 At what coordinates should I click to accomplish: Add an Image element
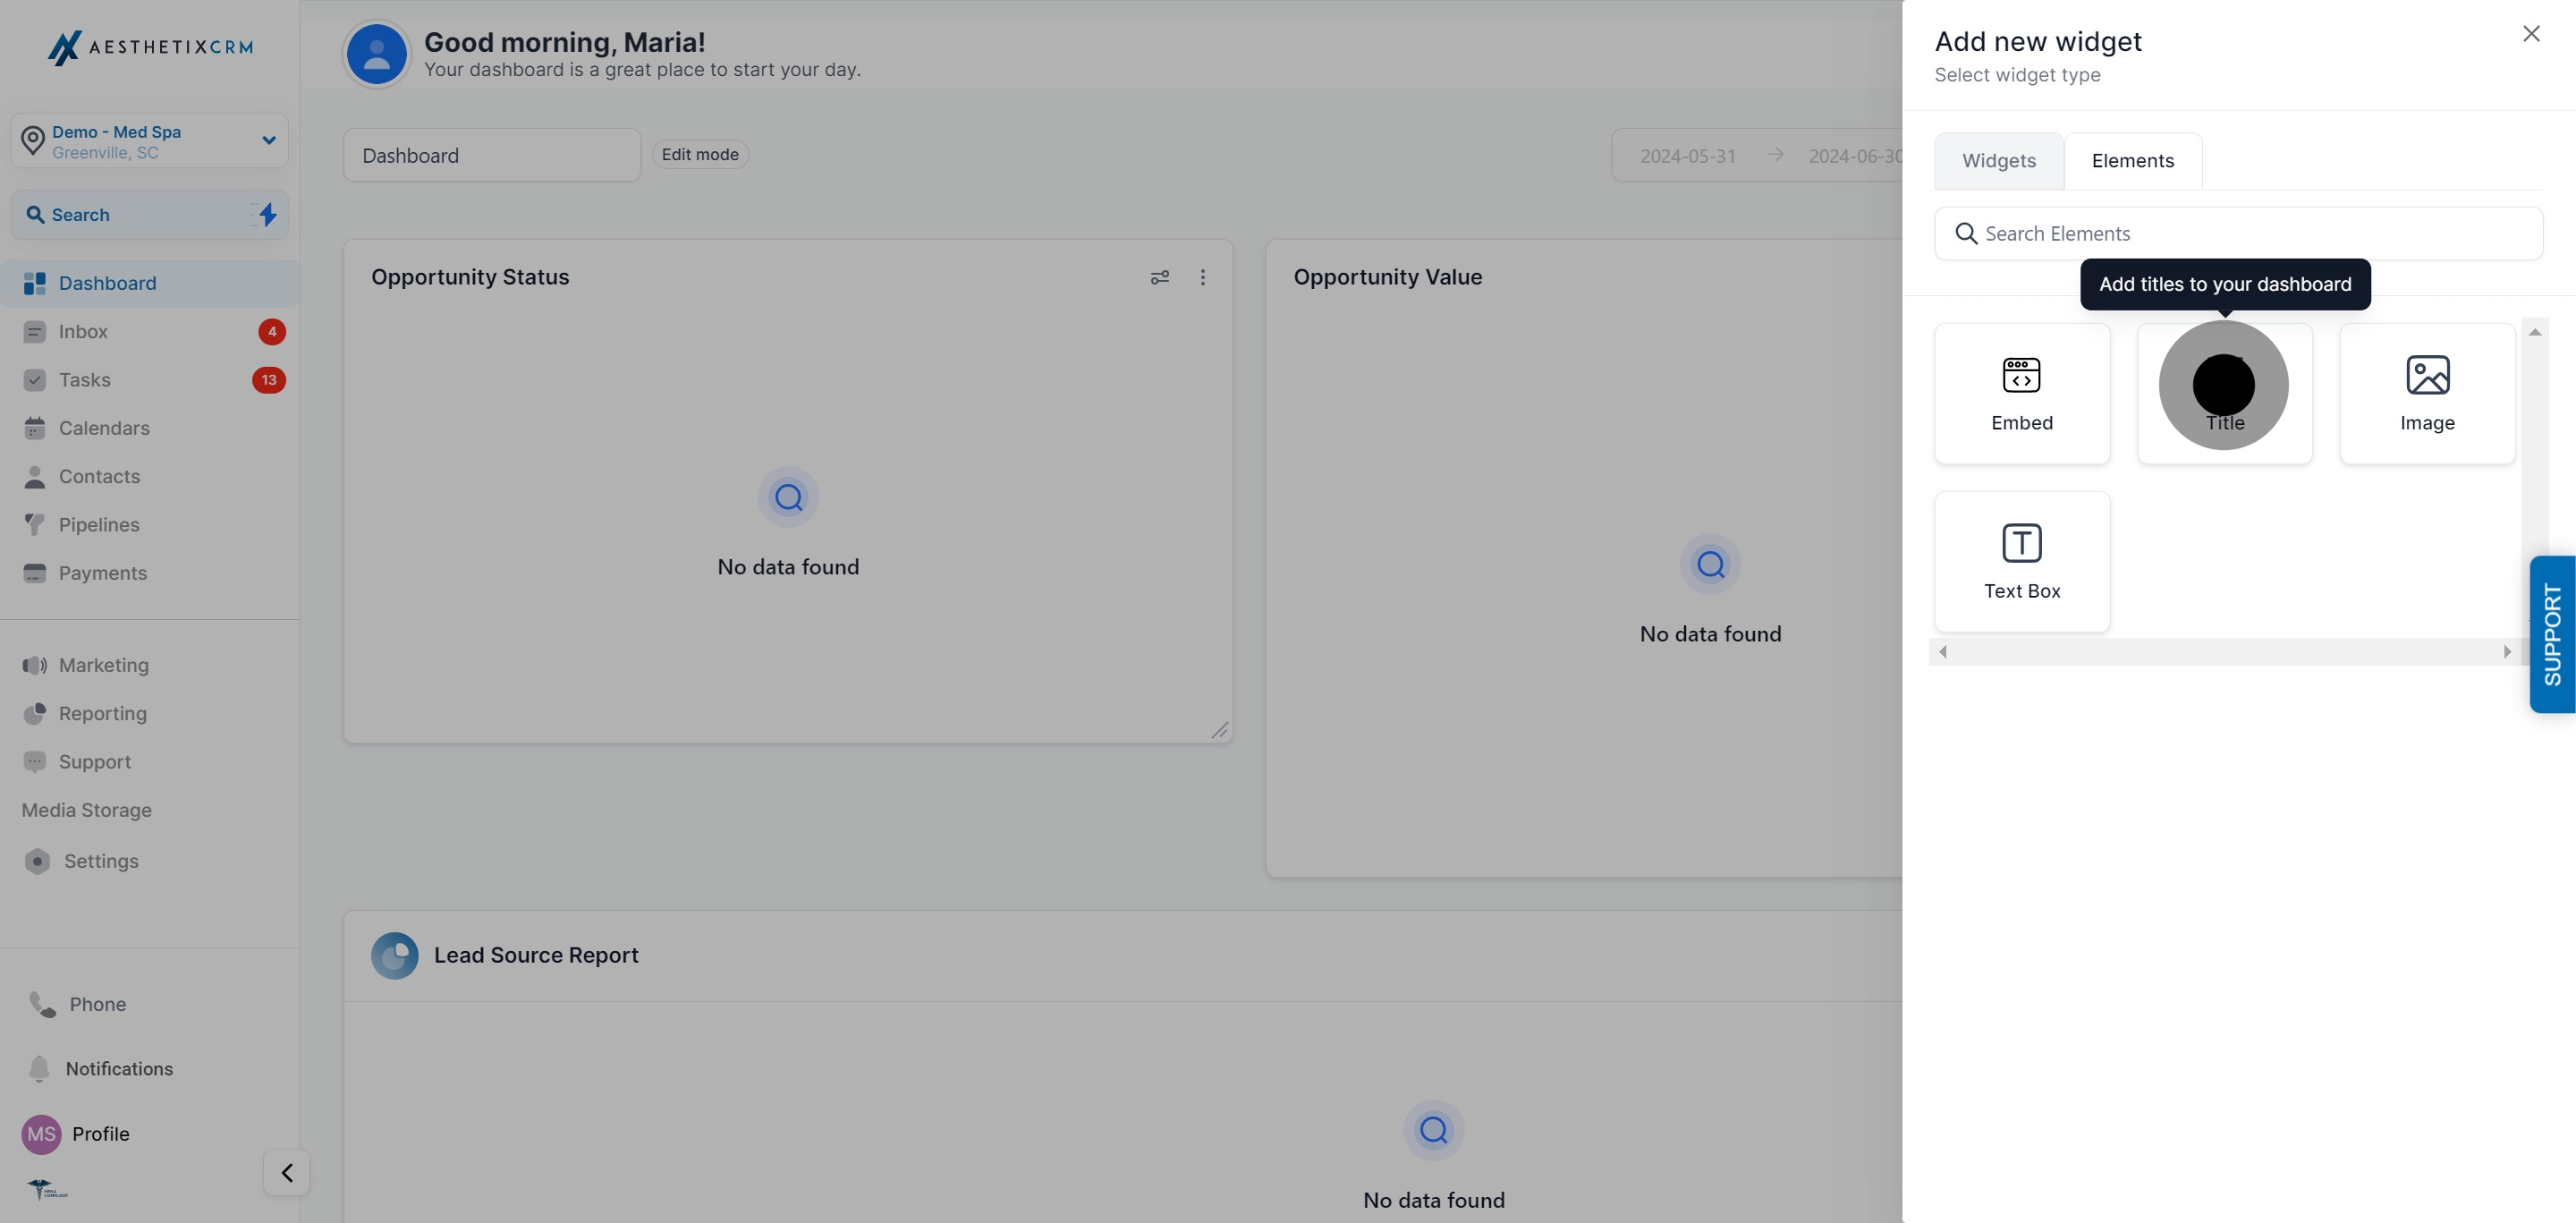tap(2427, 394)
